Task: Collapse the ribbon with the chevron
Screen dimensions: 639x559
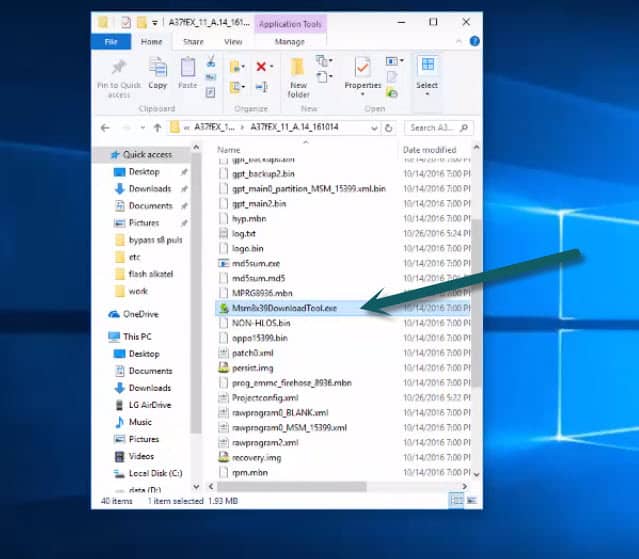Action: 459,41
